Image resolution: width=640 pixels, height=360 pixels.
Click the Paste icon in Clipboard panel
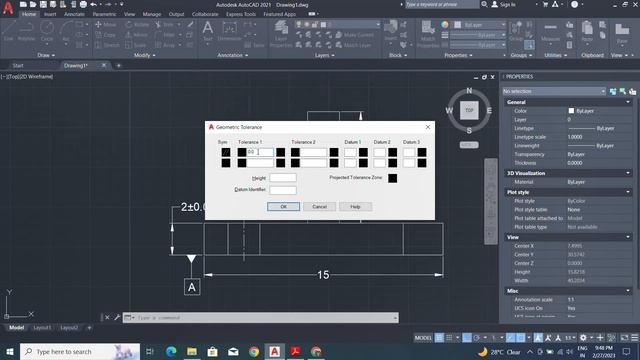pyautogui.click(x=587, y=31)
